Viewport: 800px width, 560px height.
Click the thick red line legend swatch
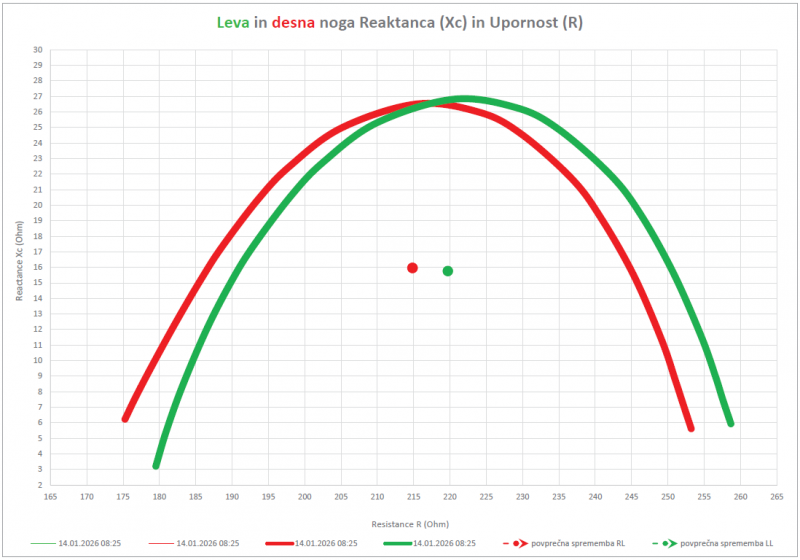[x=280, y=543]
